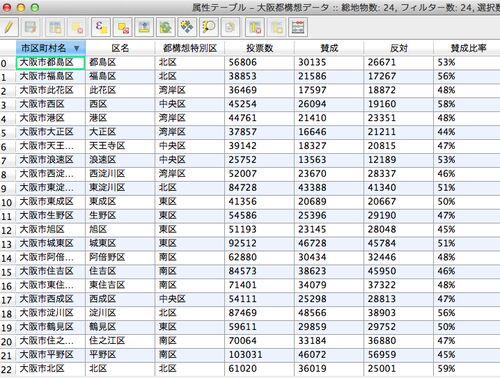
Task: Click the highlighted cell 大阪市都島区
Action: pyautogui.click(x=51, y=63)
